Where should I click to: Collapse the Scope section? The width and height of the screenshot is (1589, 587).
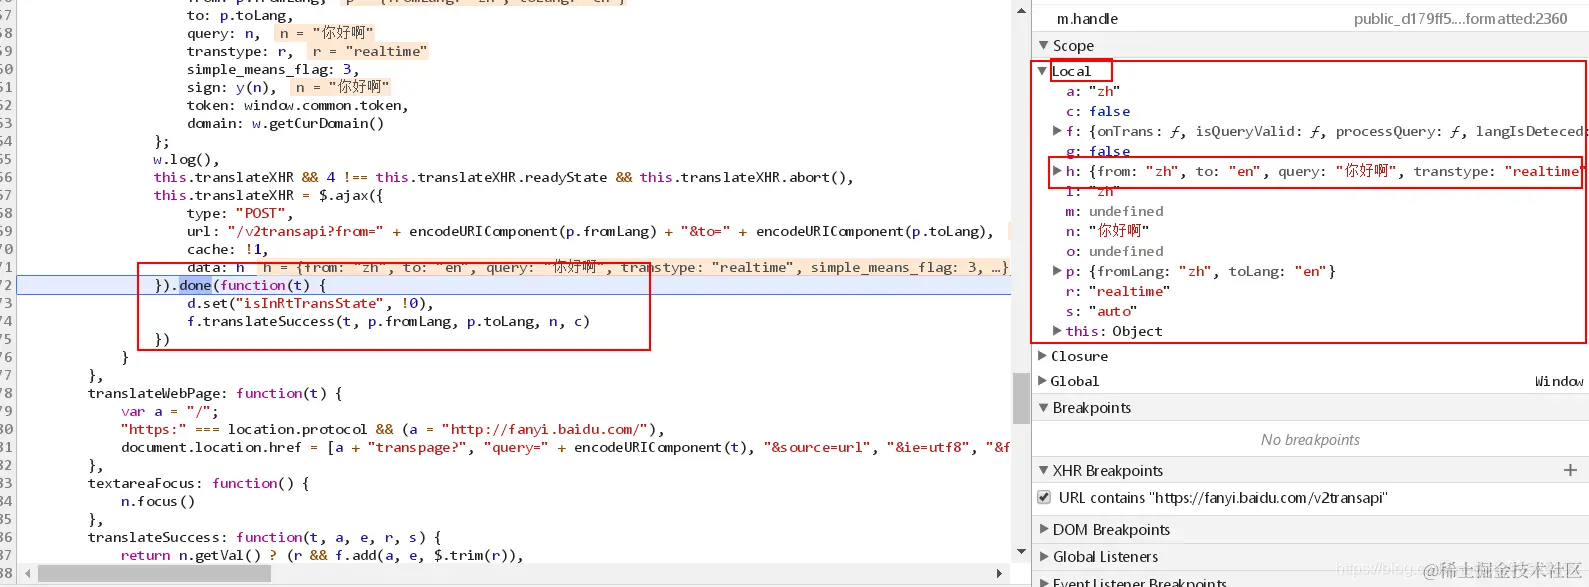1044,45
